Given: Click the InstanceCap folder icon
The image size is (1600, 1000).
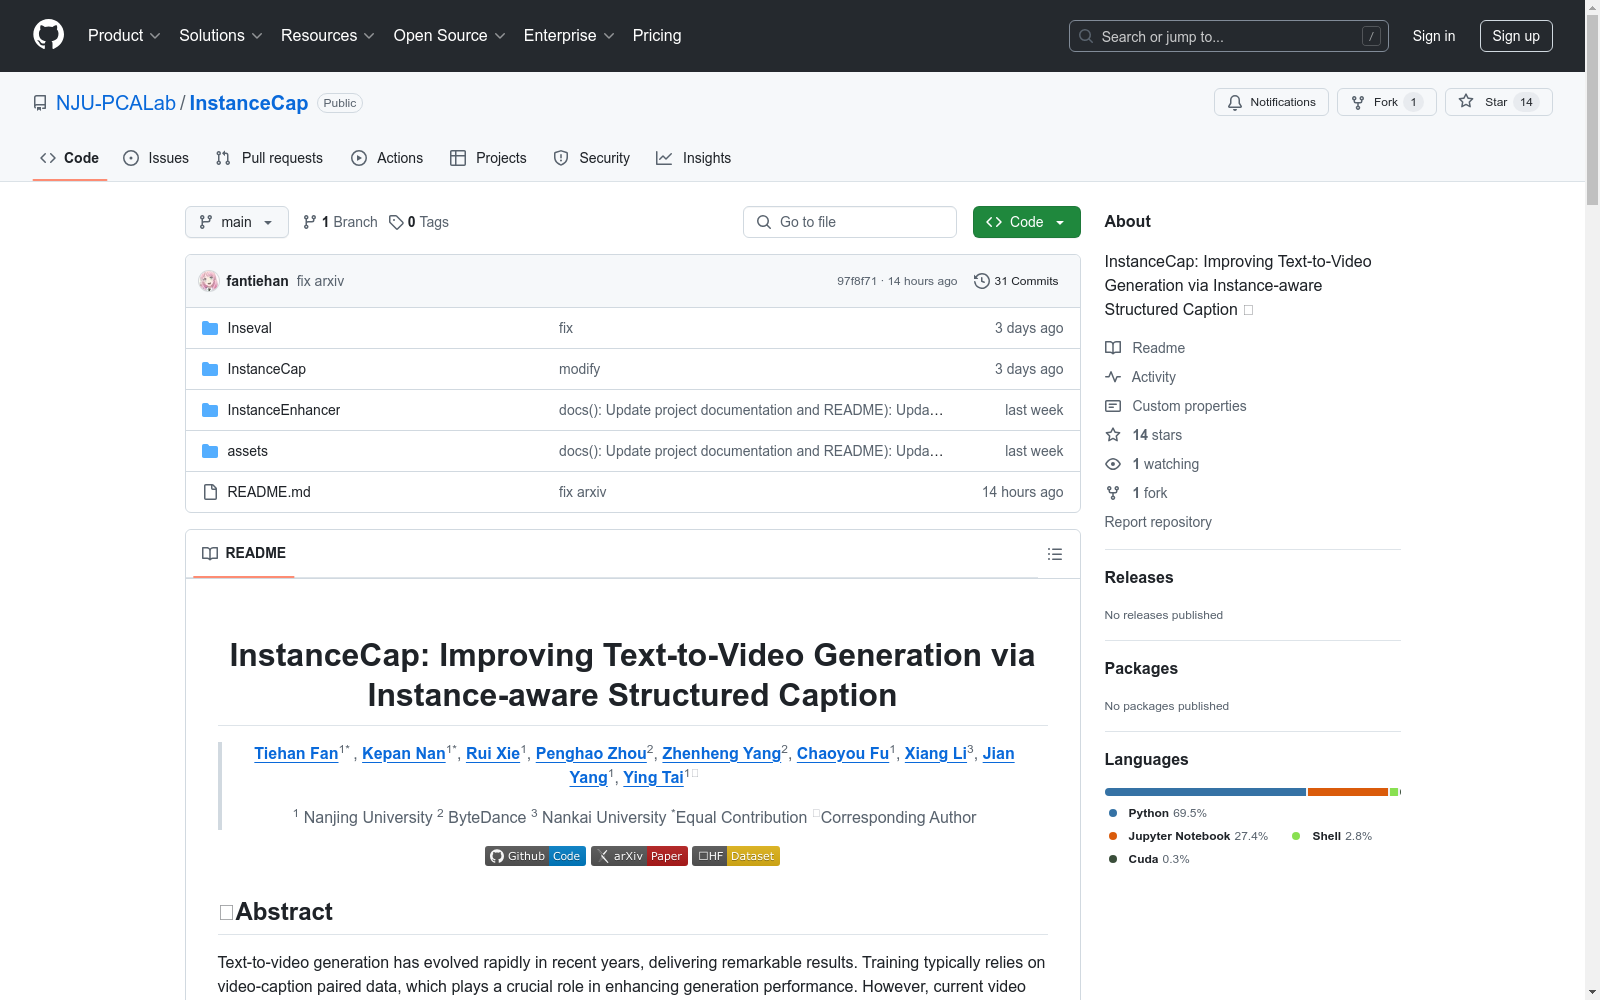Looking at the screenshot, I should click(210, 369).
